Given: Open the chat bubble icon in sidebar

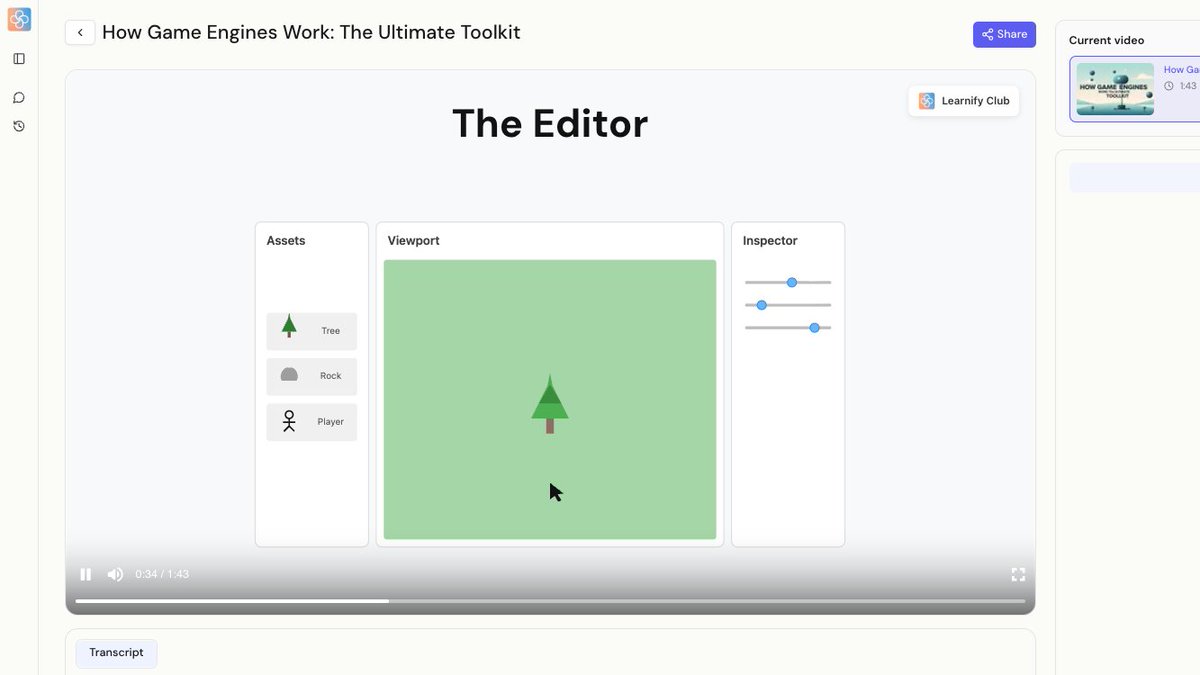Looking at the screenshot, I should coord(19,98).
